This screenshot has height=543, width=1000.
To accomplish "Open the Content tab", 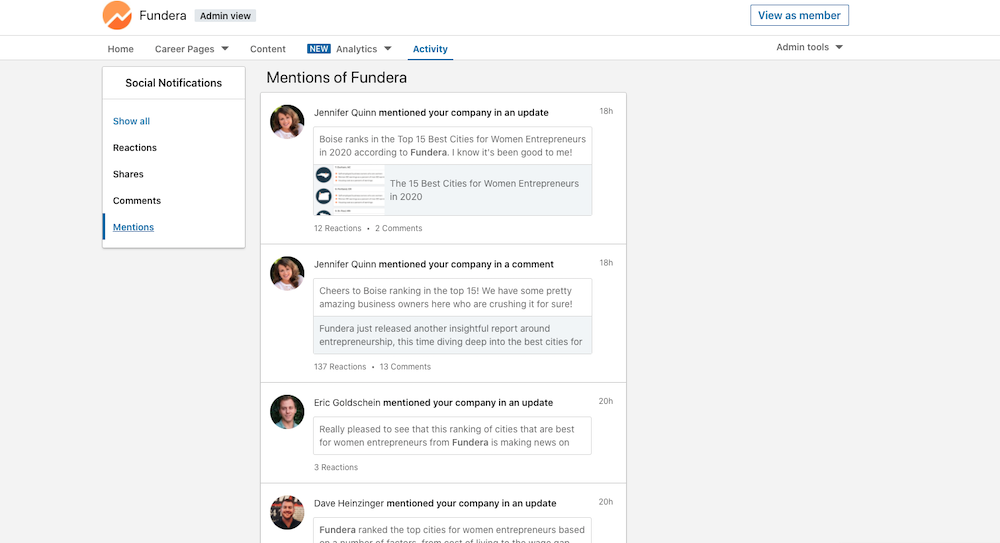I will [x=268, y=49].
